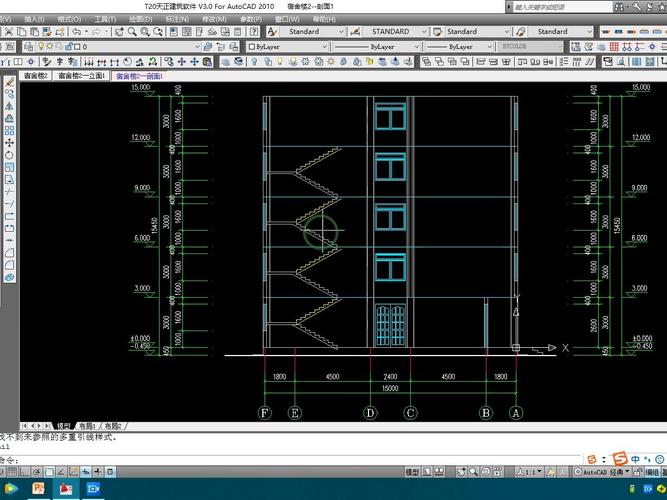Select the Rotate tool in the left toolbar

(9, 155)
